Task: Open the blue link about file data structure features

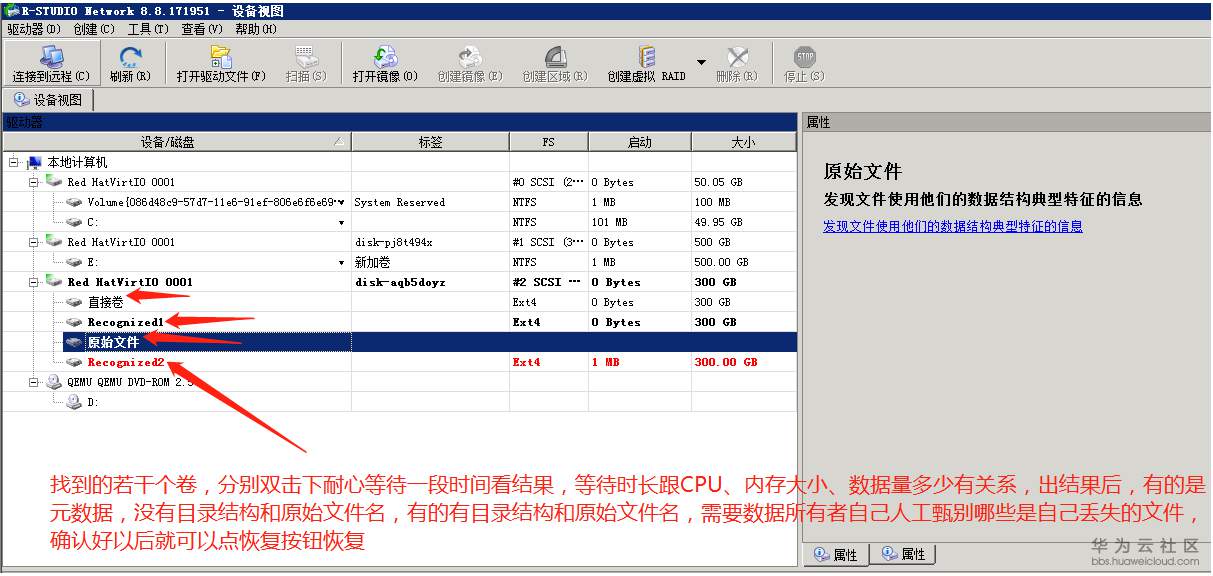Action: pos(952,226)
